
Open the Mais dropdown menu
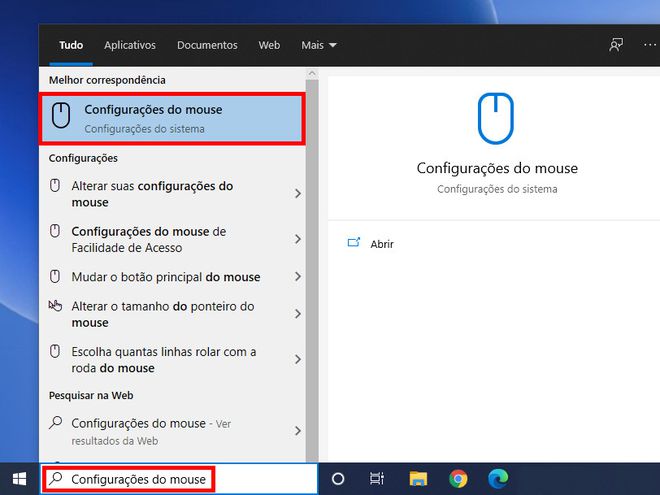point(319,45)
